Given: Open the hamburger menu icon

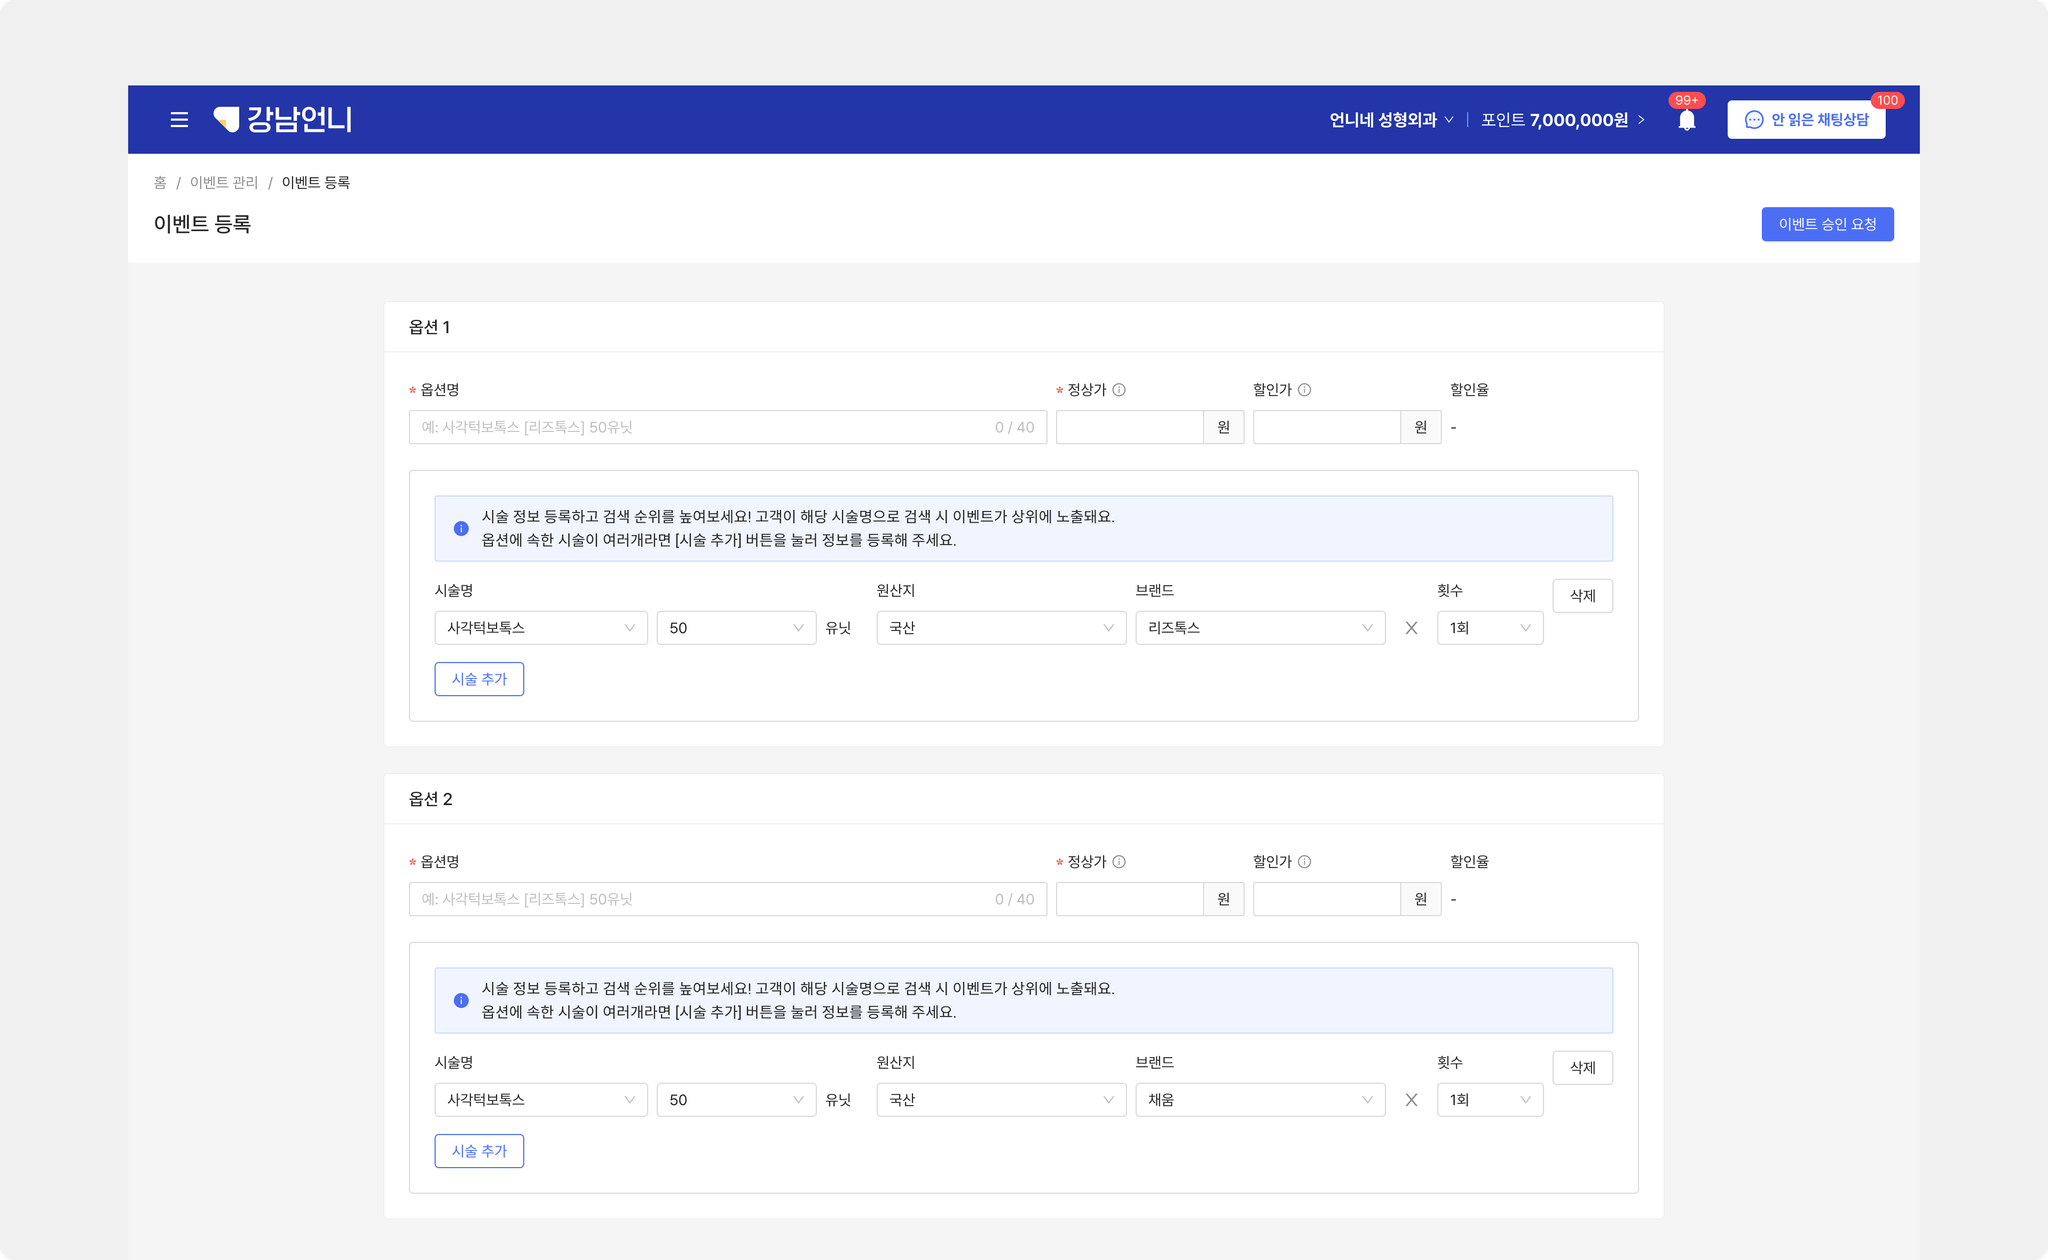Looking at the screenshot, I should click(179, 120).
